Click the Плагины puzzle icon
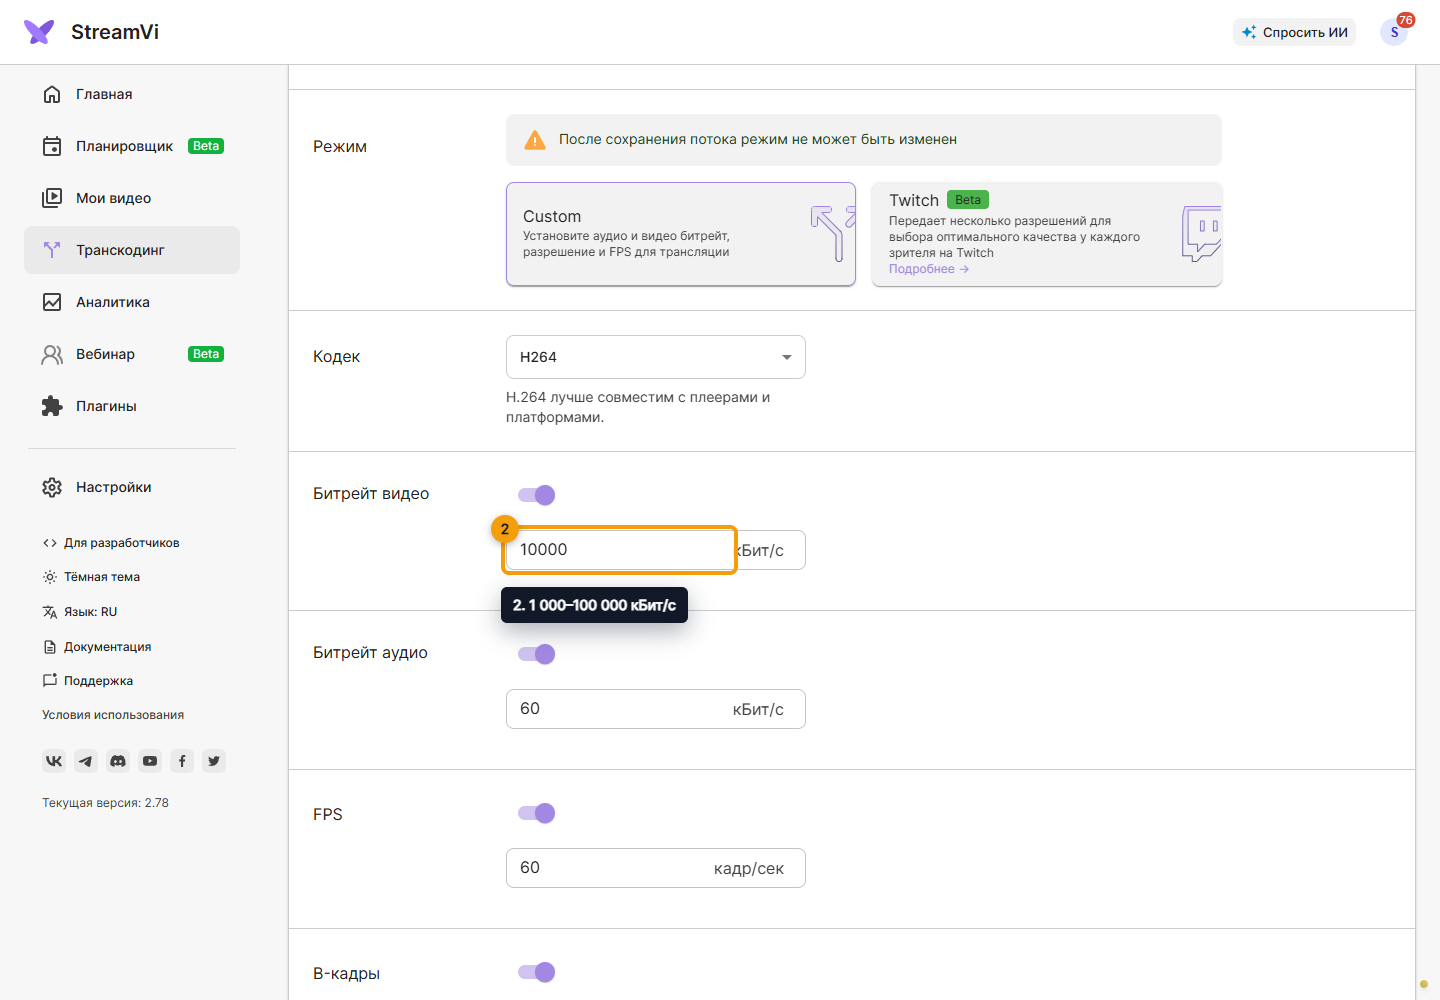The height and width of the screenshot is (1000, 1440). (52, 406)
